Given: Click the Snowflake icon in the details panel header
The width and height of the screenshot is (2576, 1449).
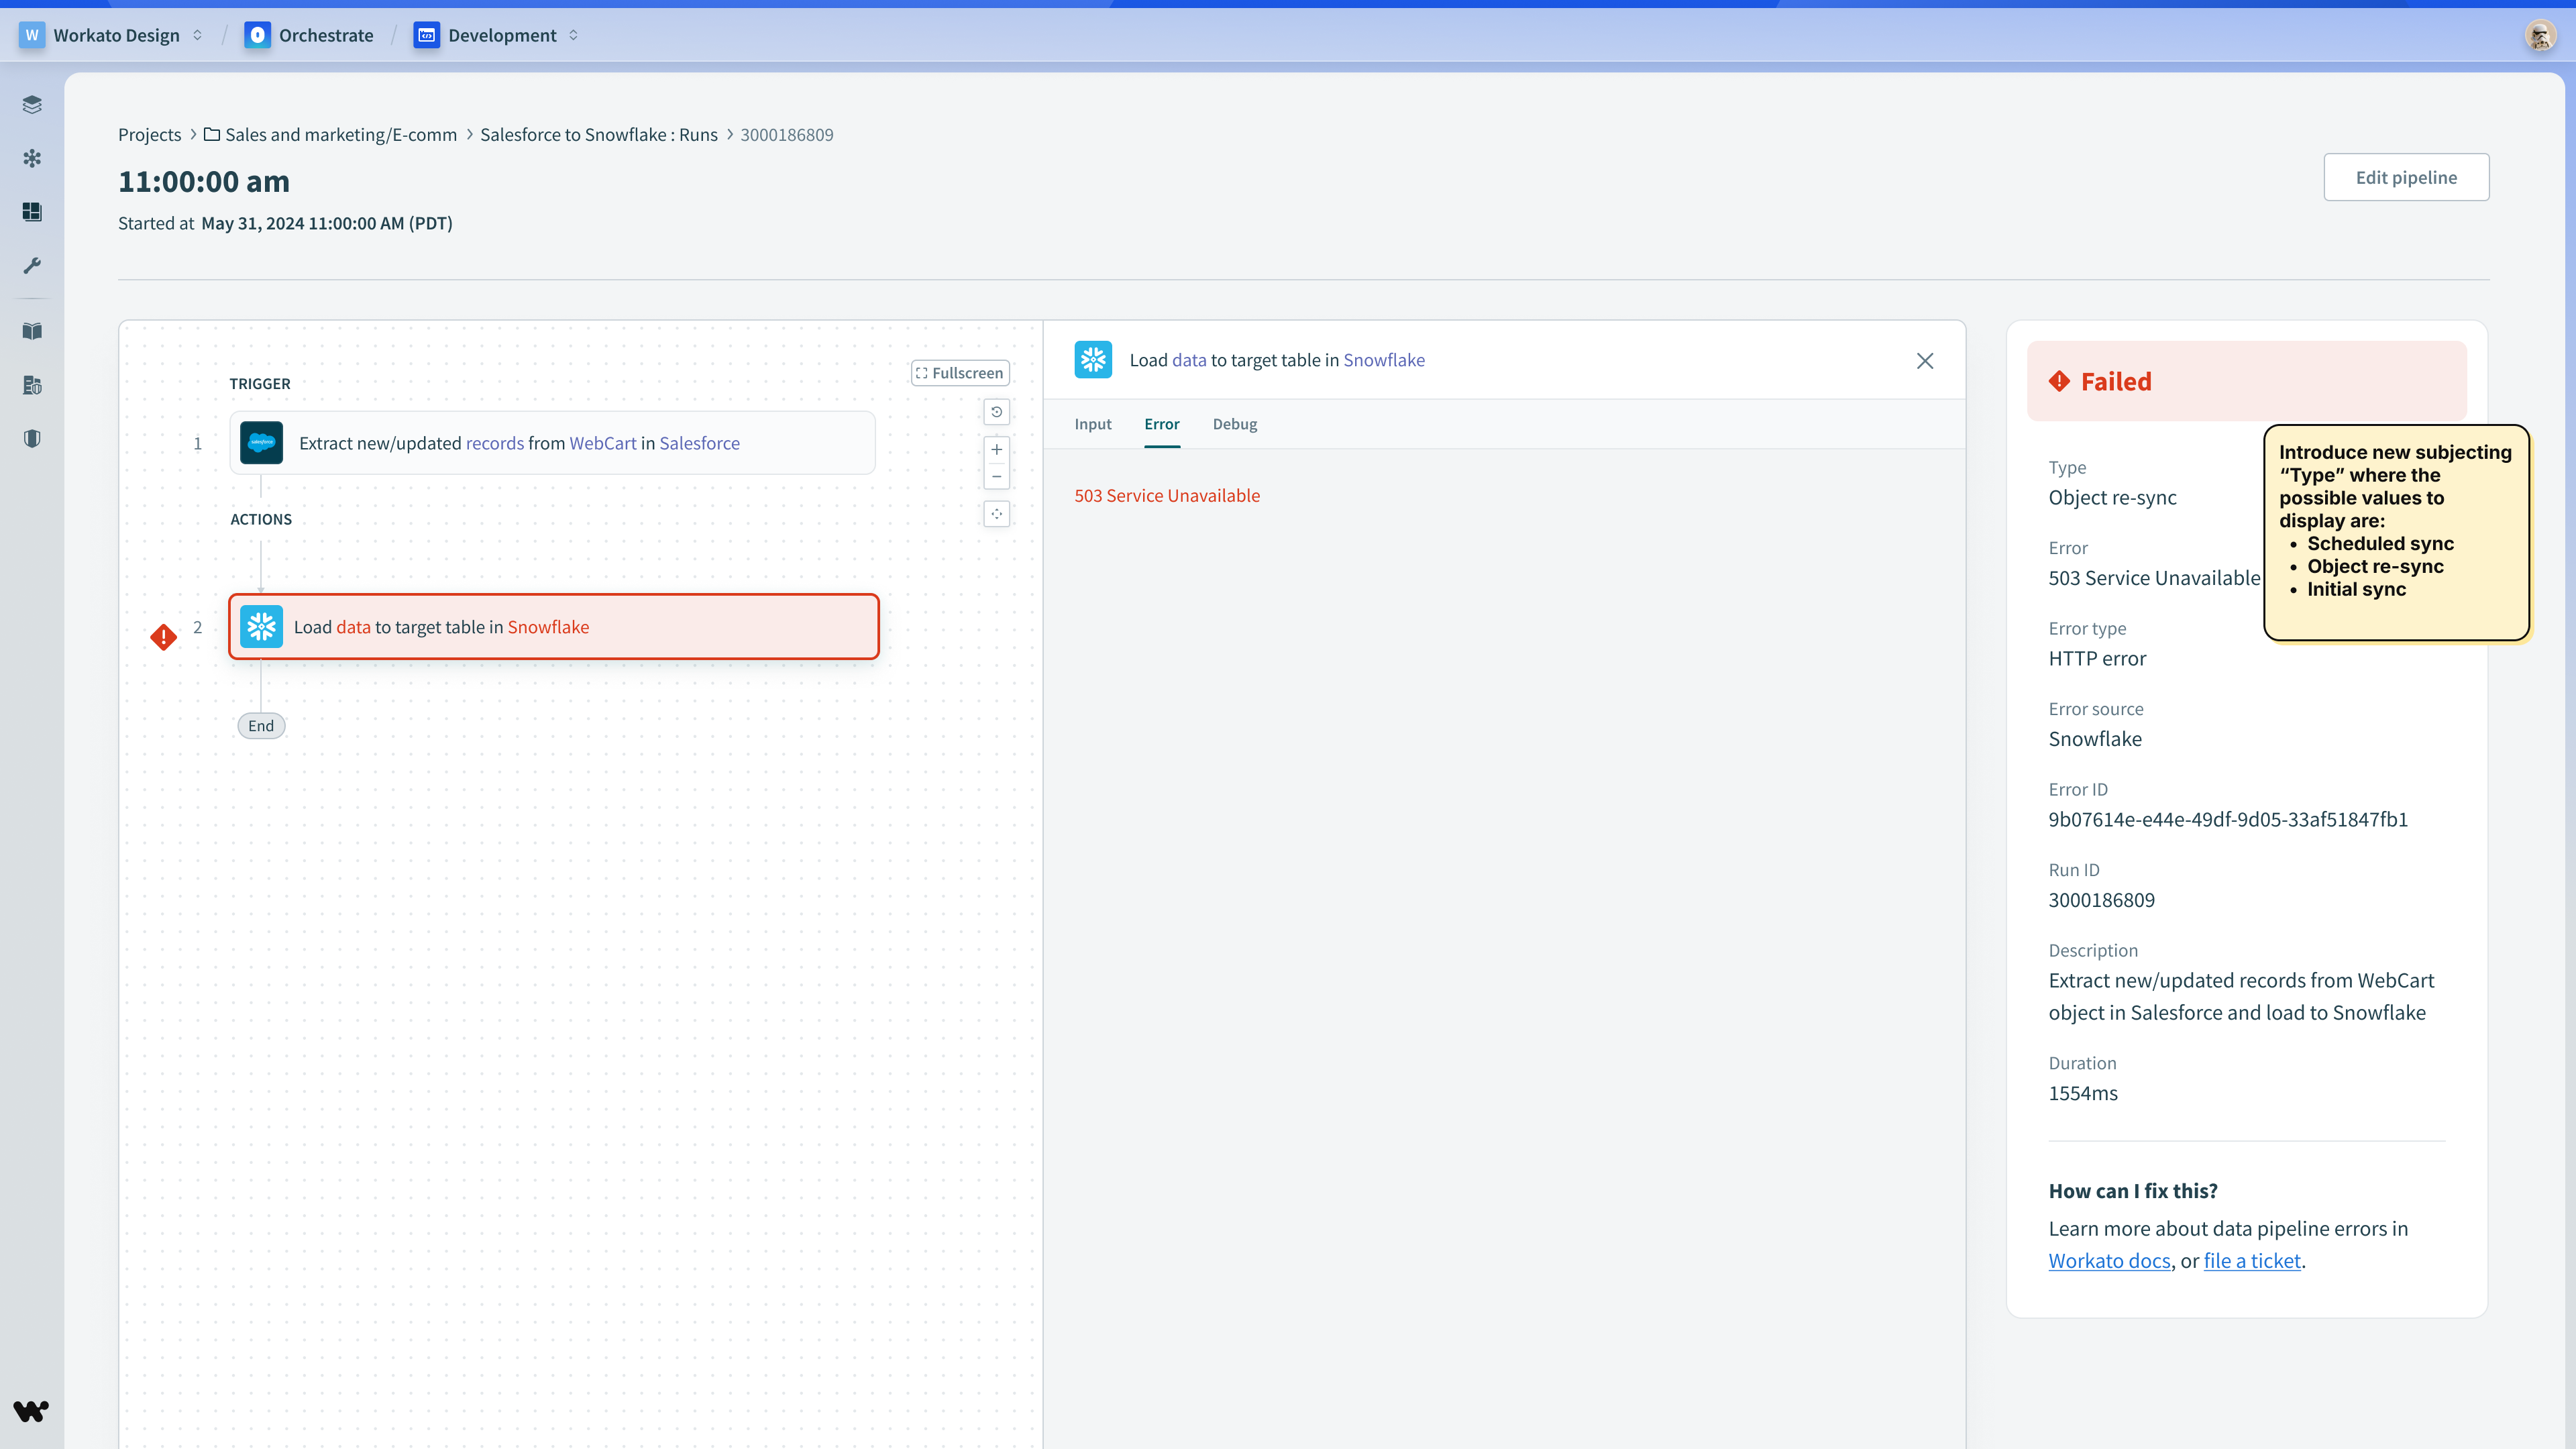Looking at the screenshot, I should 1093,360.
